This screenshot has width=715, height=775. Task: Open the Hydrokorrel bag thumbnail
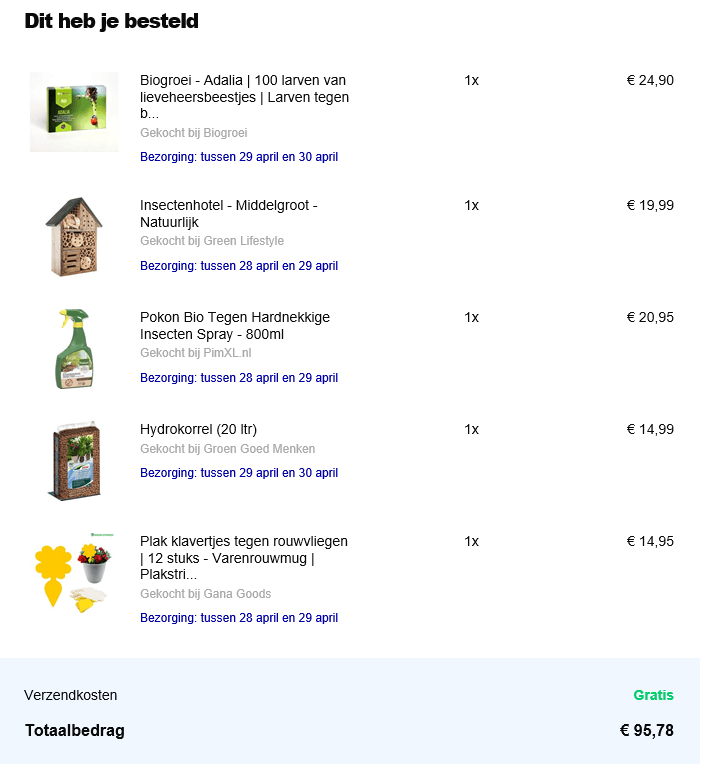pyautogui.click(x=74, y=461)
